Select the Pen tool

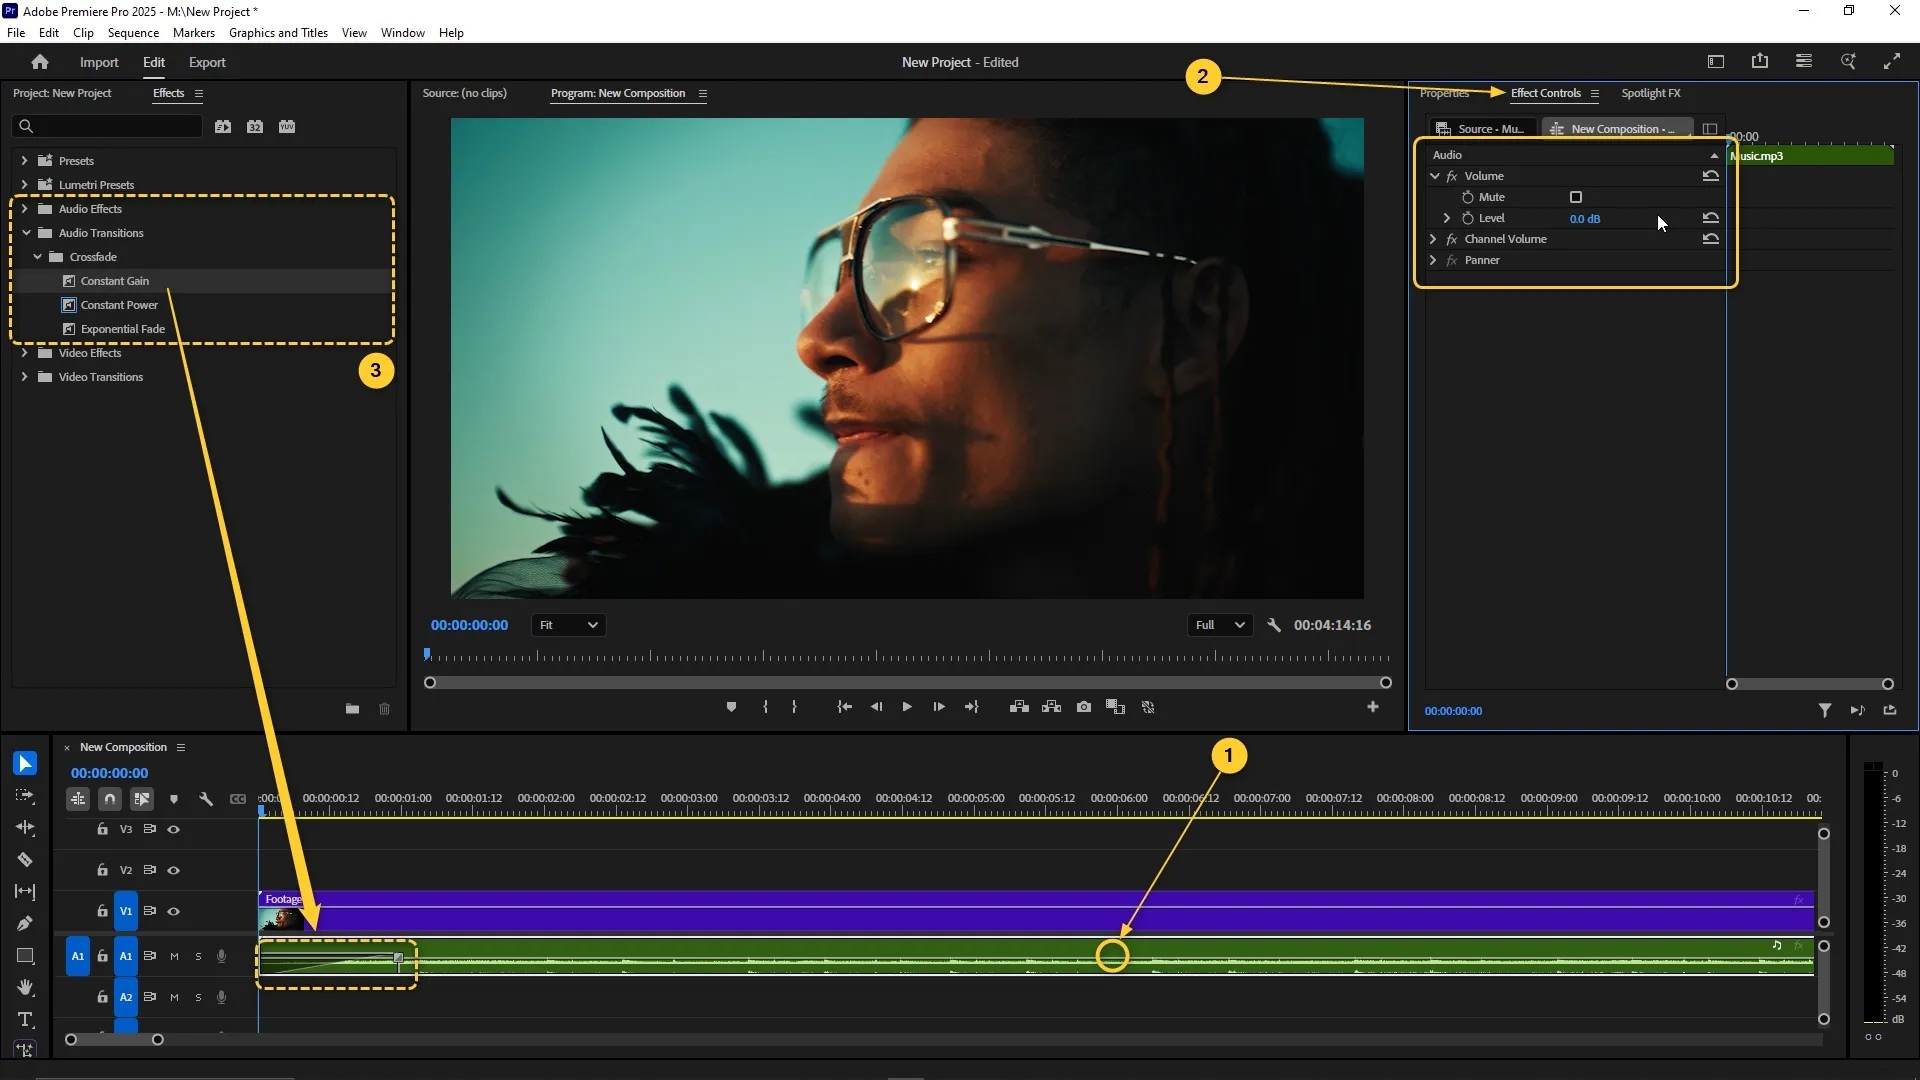[x=25, y=924]
